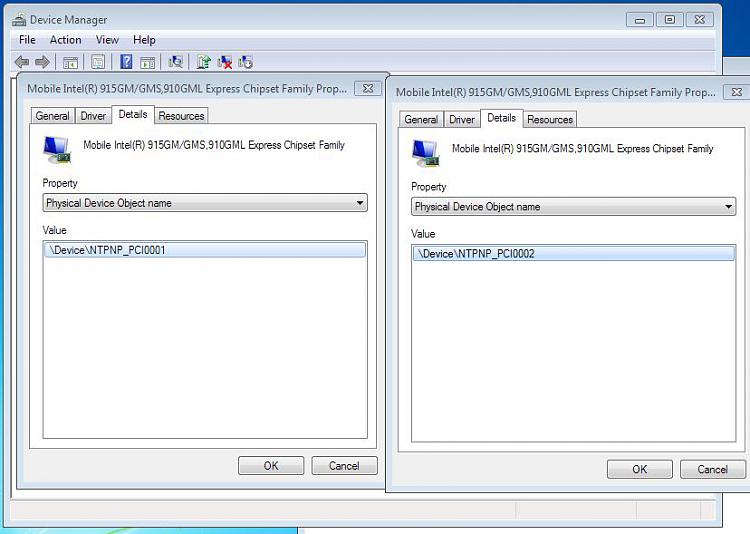Select the \Device\NTPNP_PCI0002 value row
750x534 pixels.
pos(574,254)
